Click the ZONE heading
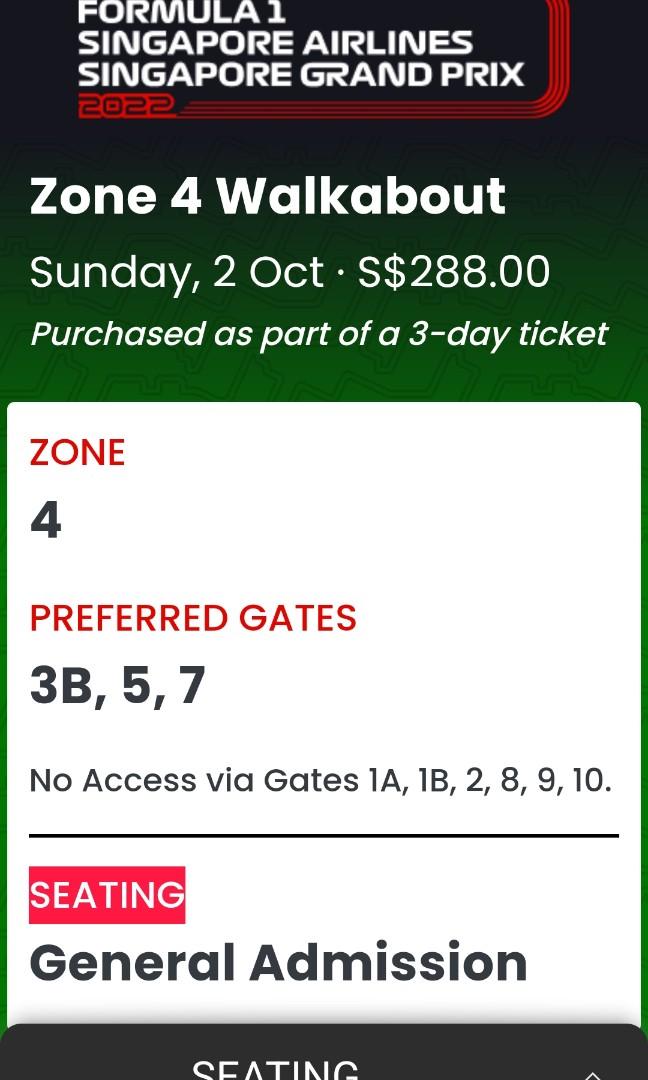648x1080 pixels. (x=77, y=452)
